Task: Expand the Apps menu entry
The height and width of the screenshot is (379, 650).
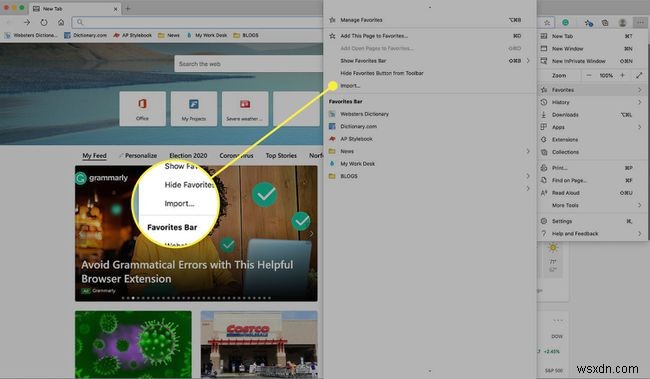Action: 592,127
